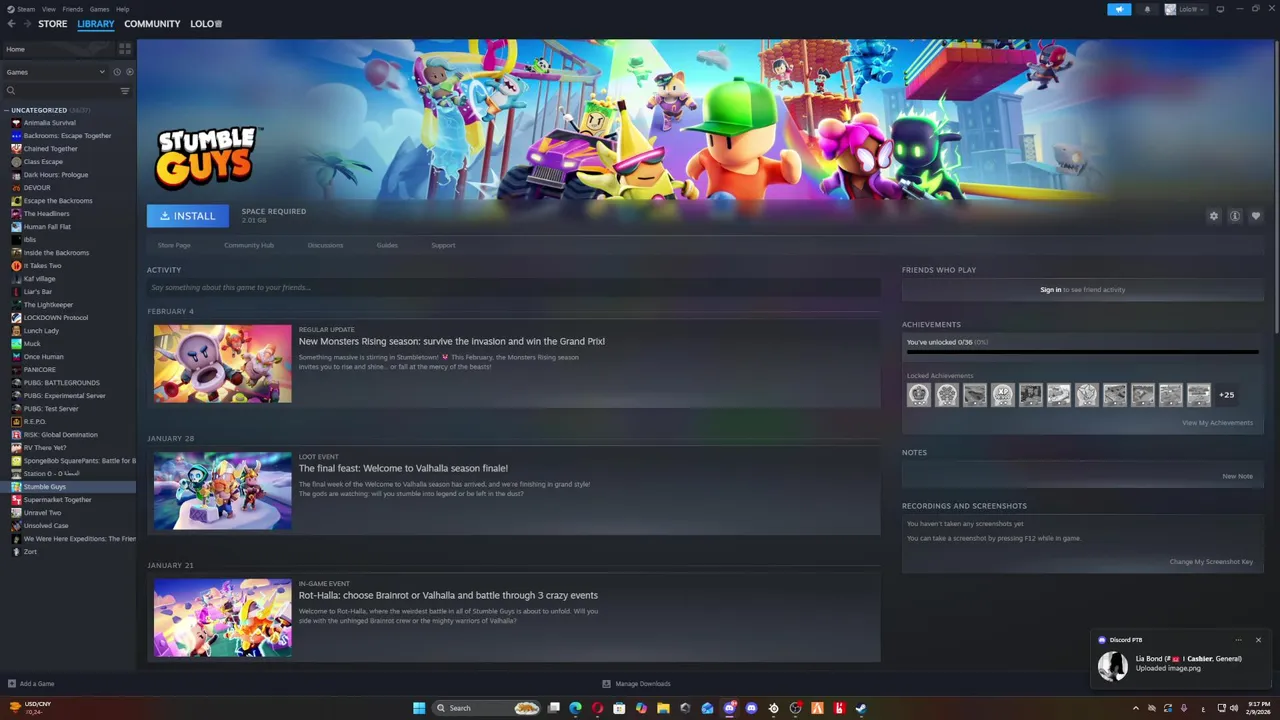
Task: Go forward with the right arrow
Action: (27, 24)
